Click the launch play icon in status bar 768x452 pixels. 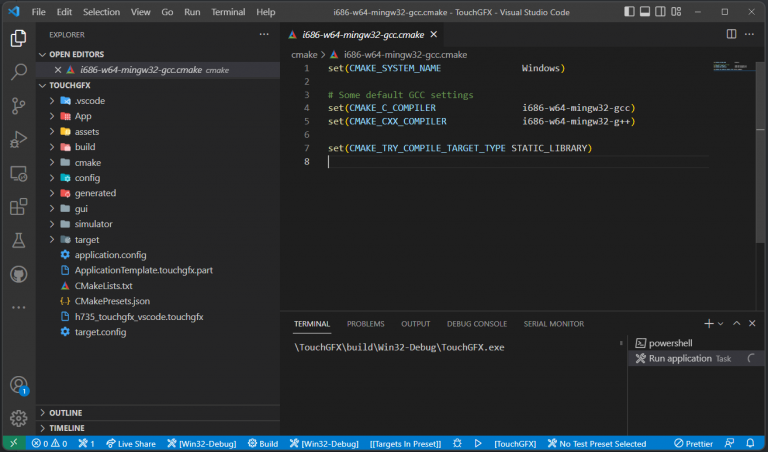[478, 443]
